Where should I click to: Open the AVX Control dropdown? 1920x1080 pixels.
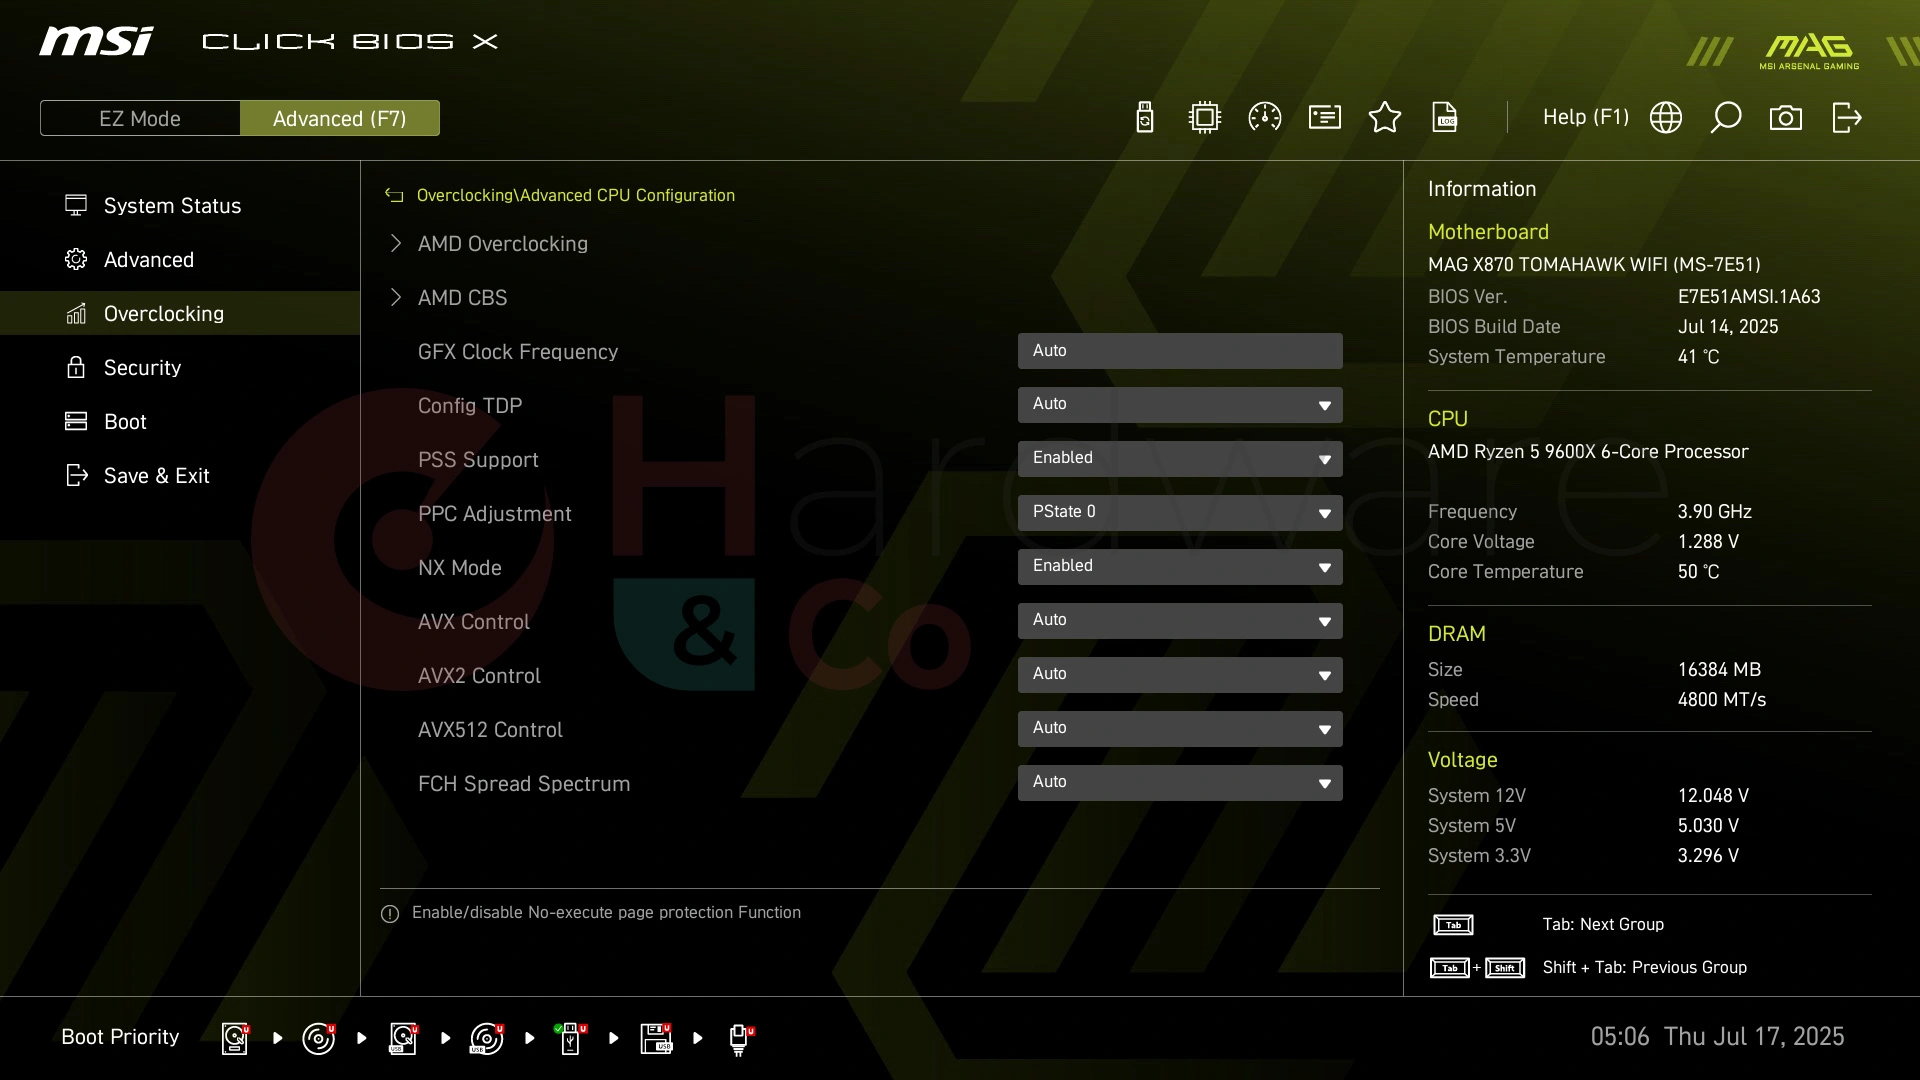[1180, 621]
